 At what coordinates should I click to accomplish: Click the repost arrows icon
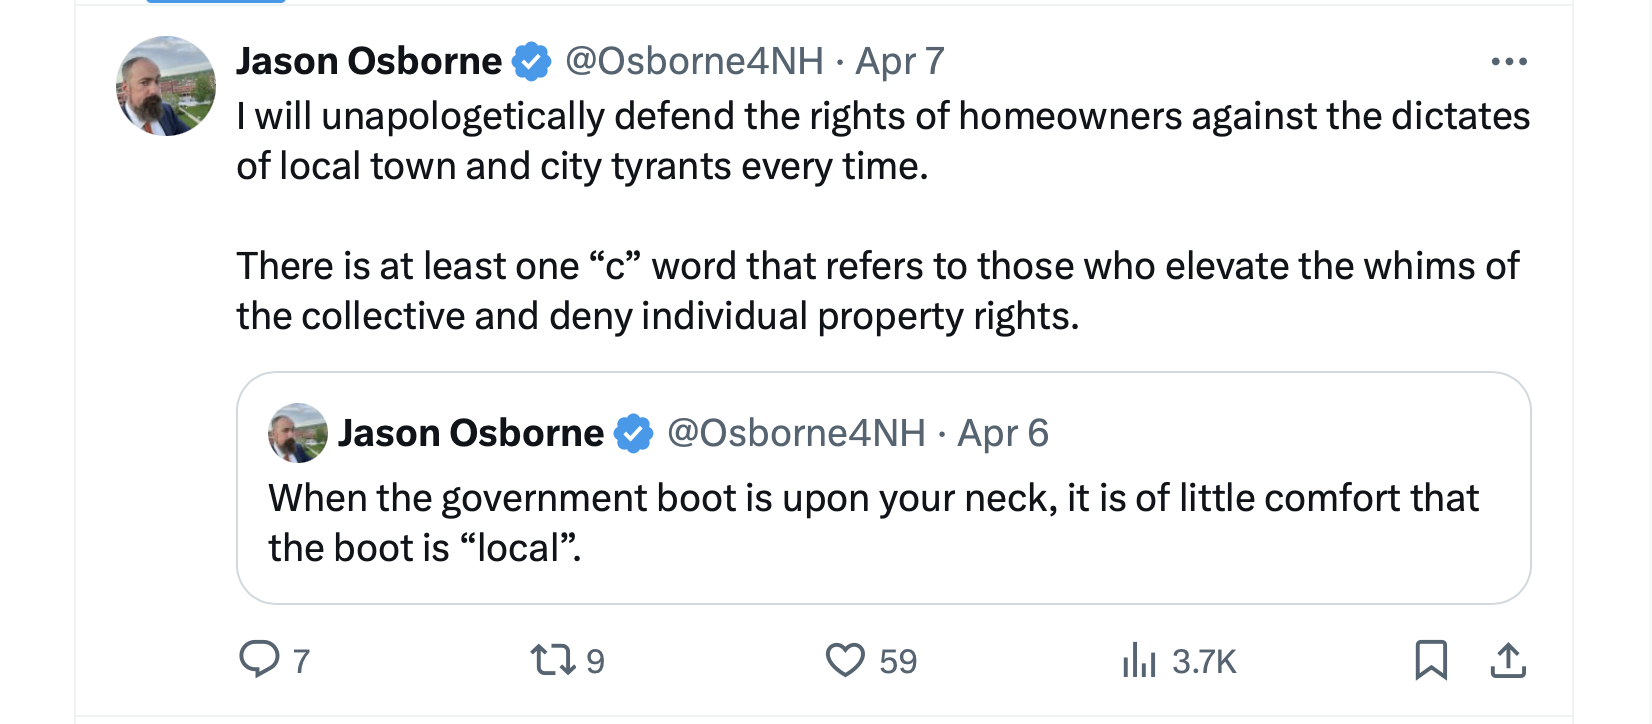[551, 660]
